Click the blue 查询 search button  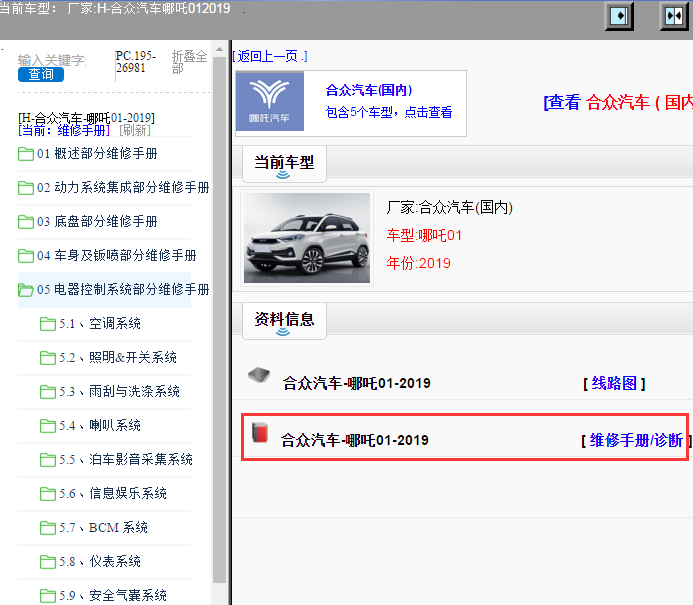(41, 74)
